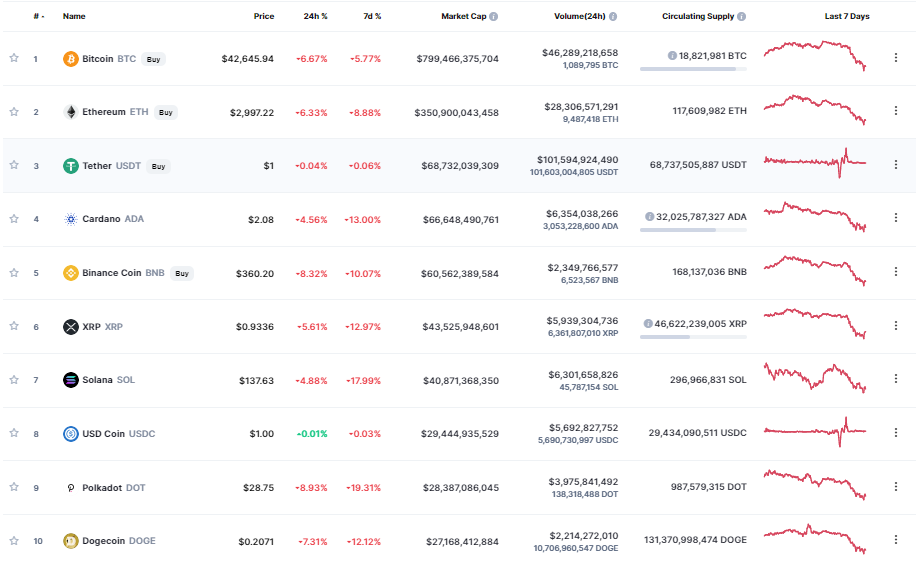Click Market Cap info icon
This screenshot has width=917, height=567.
pyautogui.click(x=494, y=16)
